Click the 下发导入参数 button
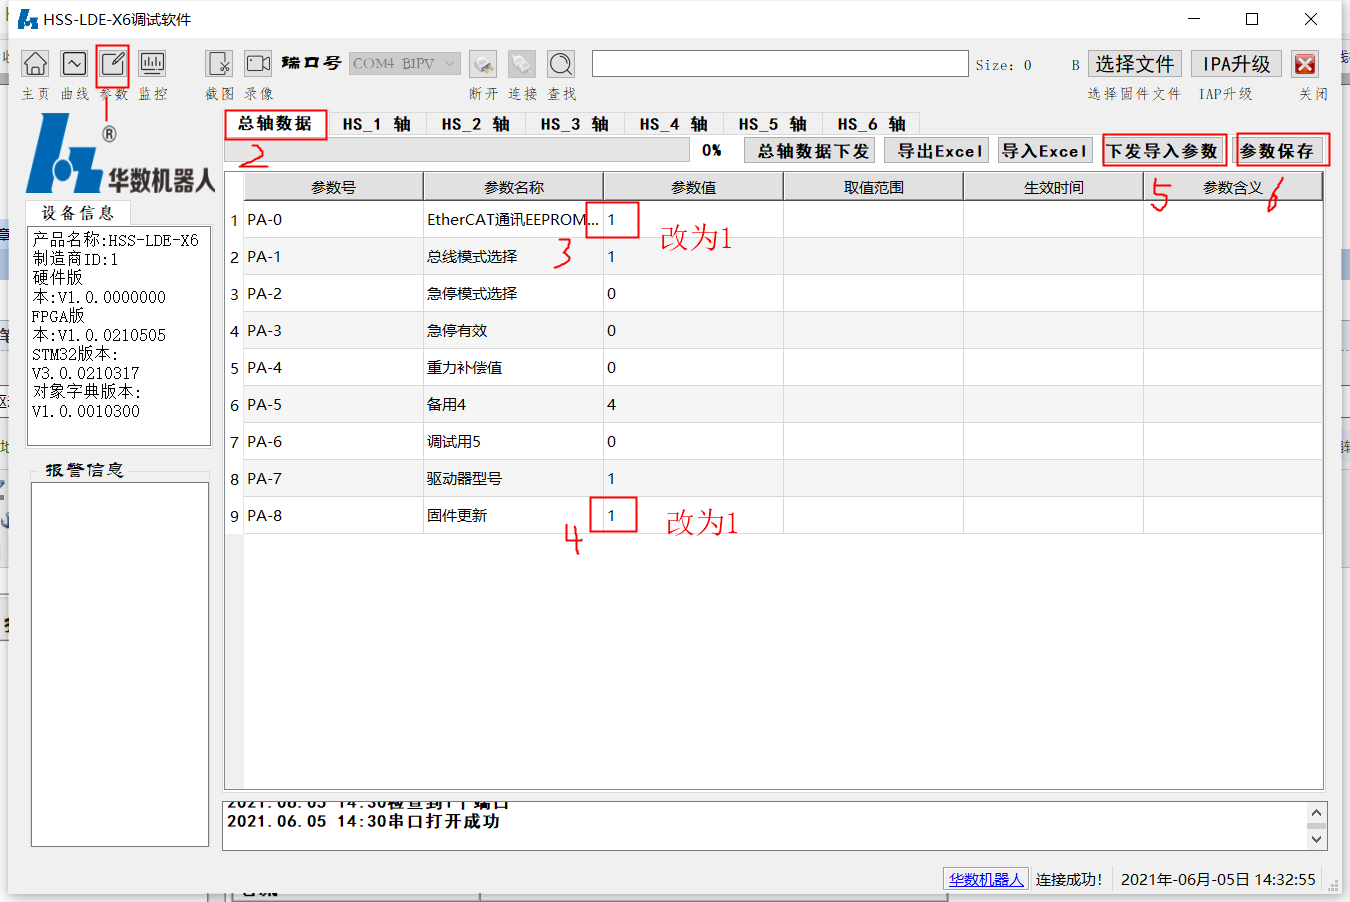The height and width of the screenshot is (902, 1350). (1163, 151)
